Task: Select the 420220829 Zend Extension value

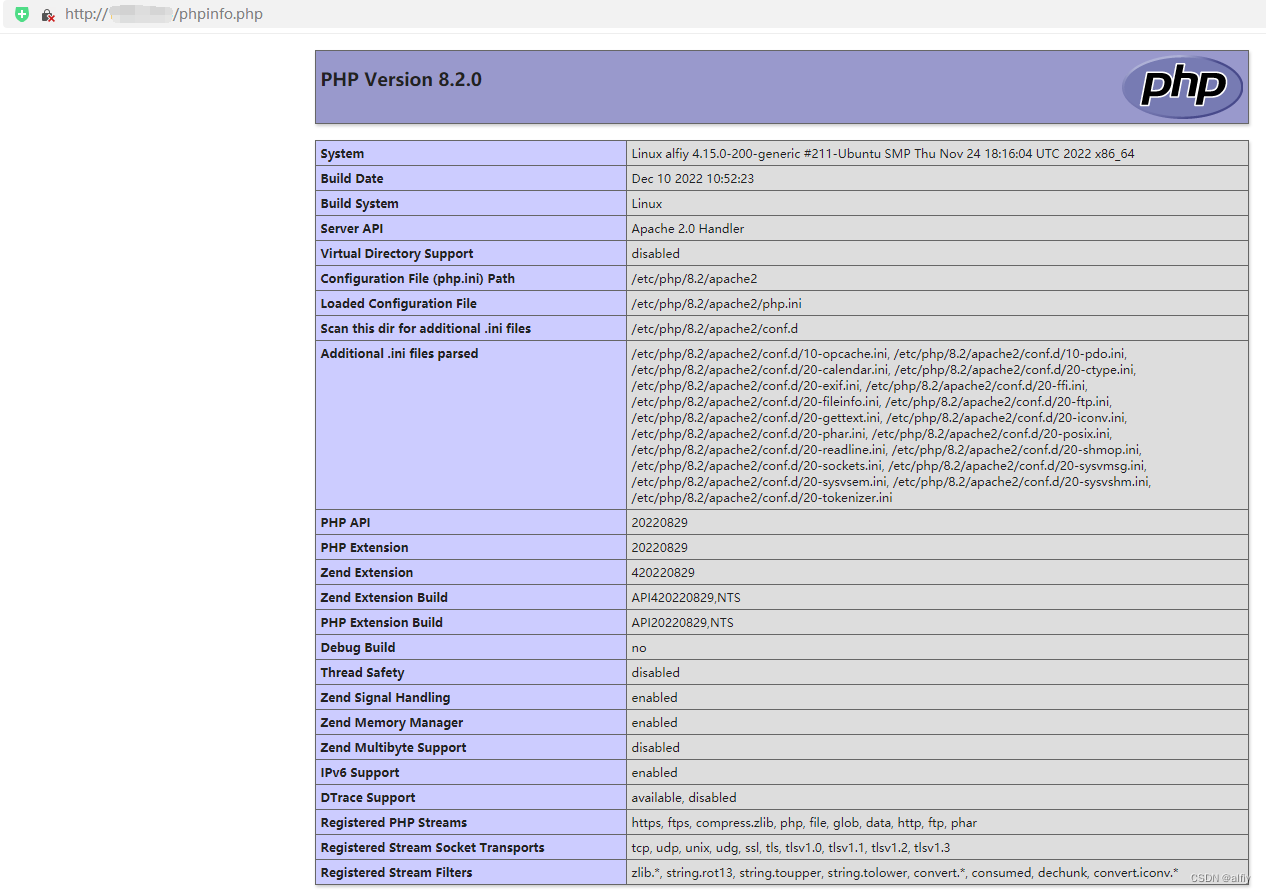Action: (663, 573)
